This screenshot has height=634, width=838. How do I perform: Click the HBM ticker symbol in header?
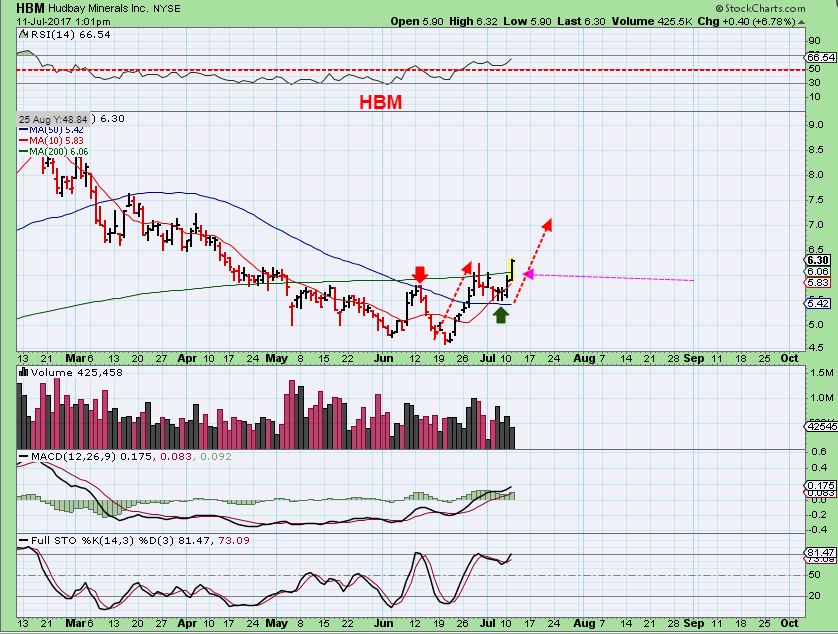click(30, 8)
